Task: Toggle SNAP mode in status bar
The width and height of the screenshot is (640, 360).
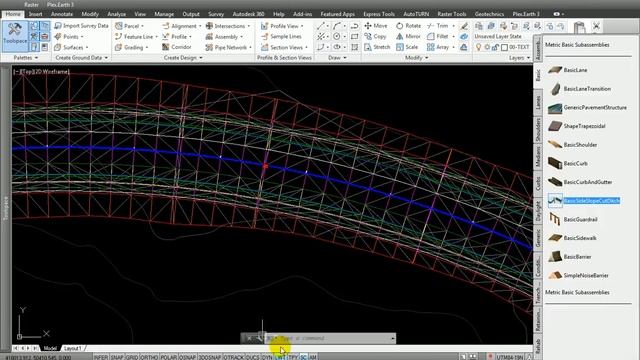Action: tap(116, 357)
